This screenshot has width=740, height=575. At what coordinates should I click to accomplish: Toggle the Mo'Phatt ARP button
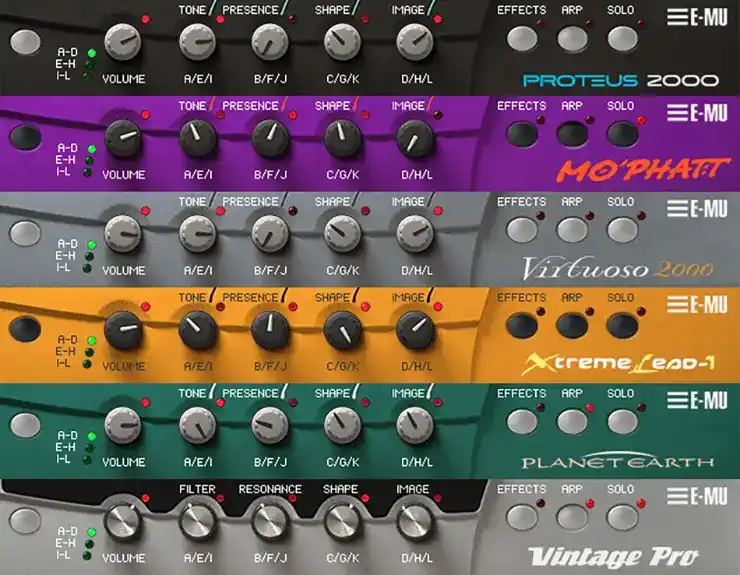(x=572, y=135)
